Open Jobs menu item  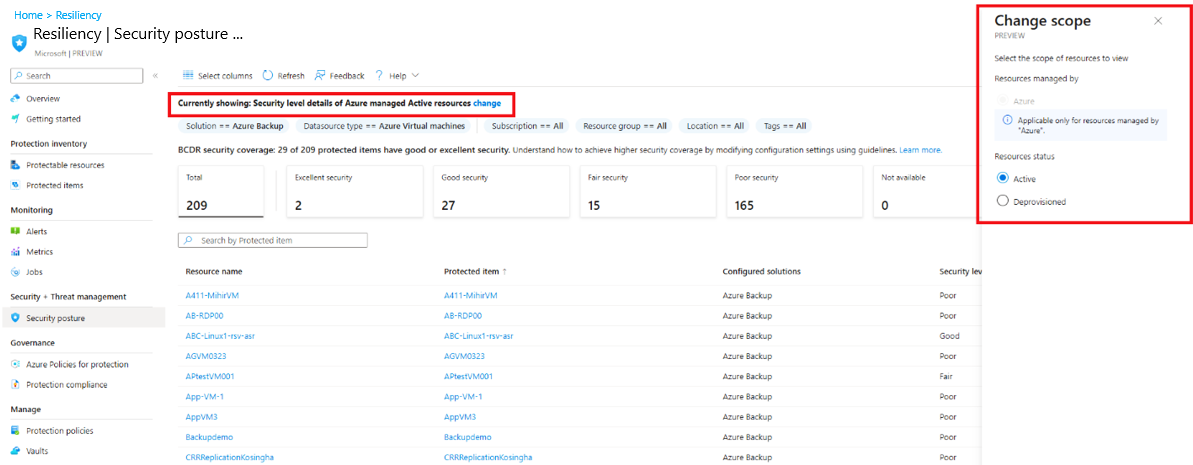[x=34, y=272]
